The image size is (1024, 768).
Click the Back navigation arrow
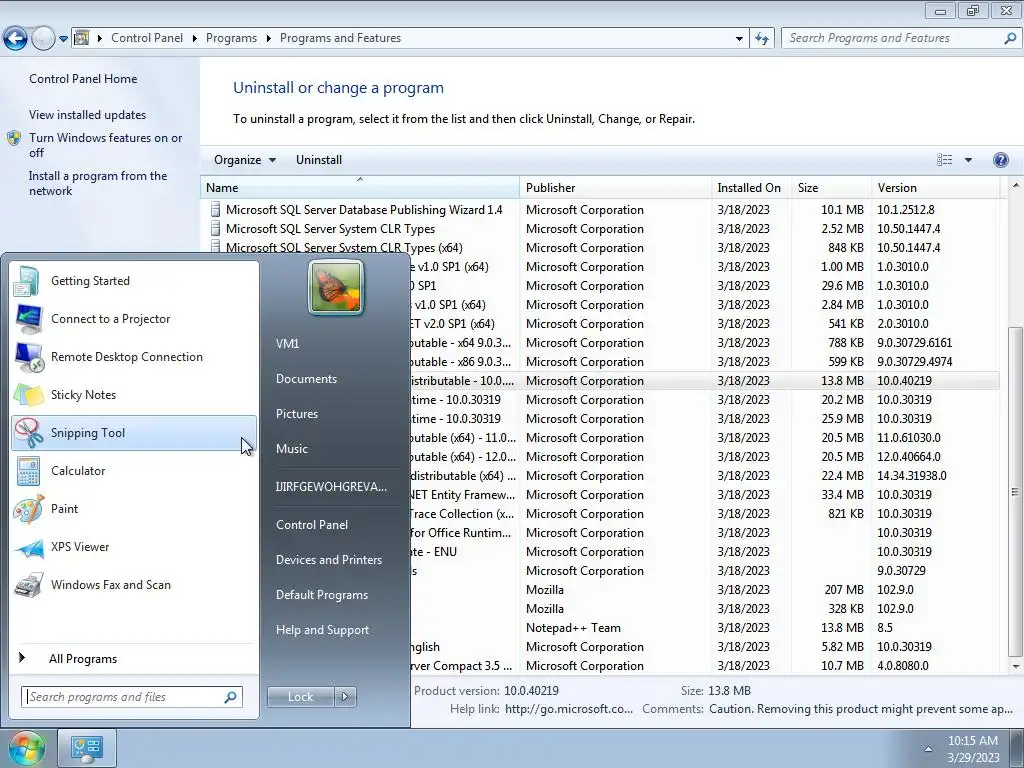[x=15, y=39]
